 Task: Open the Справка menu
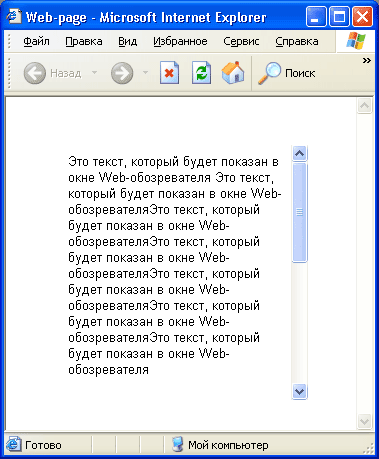point(297,41)
